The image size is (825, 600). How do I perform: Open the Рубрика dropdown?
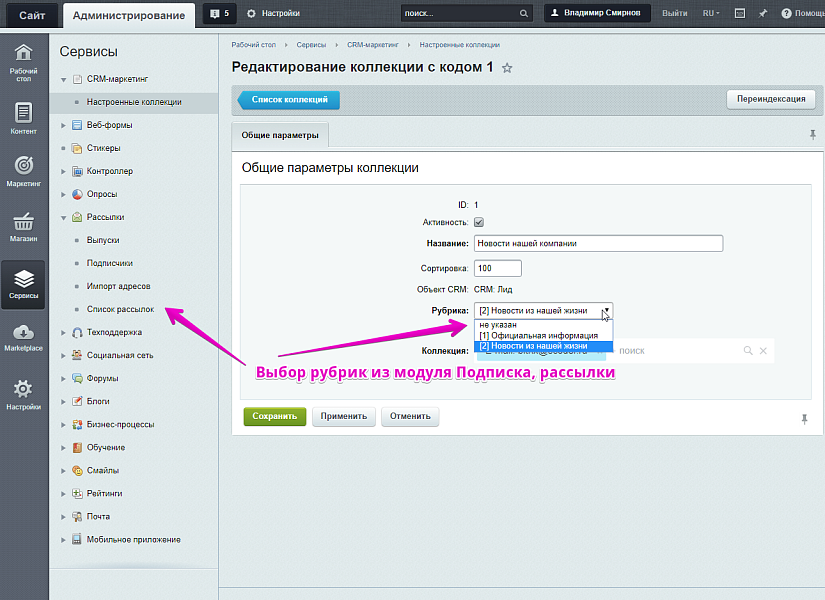[x=543, y=310]
